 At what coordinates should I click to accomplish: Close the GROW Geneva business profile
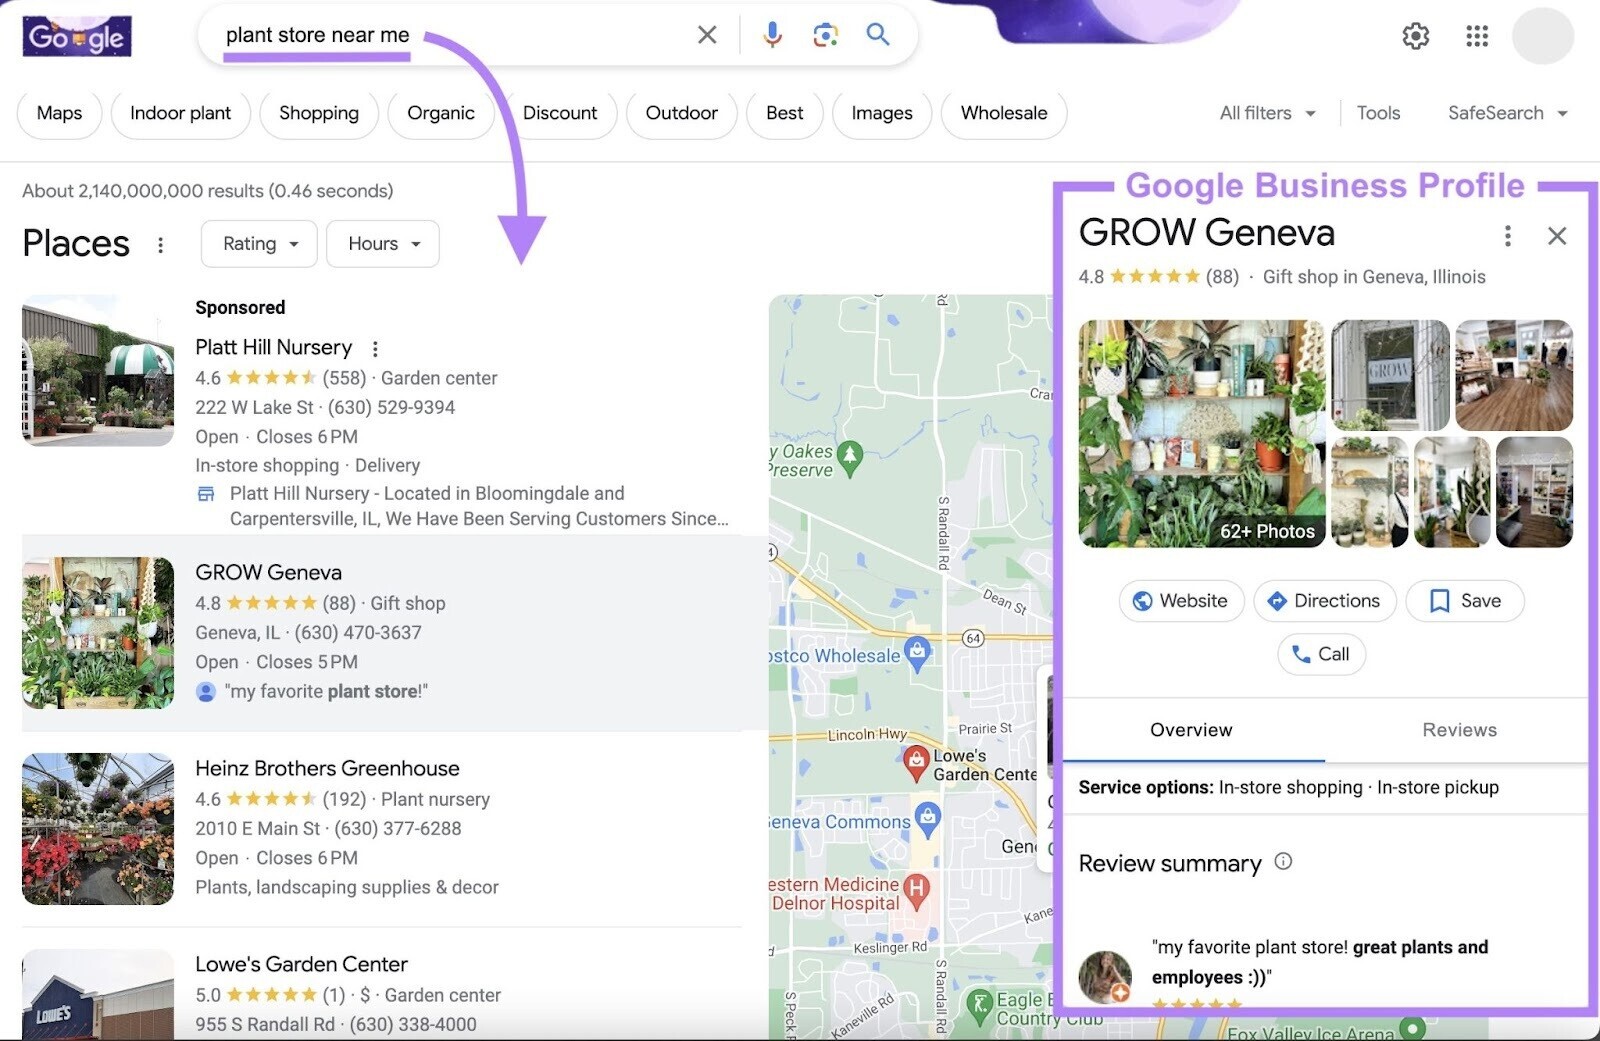[x=1556, y=236]
